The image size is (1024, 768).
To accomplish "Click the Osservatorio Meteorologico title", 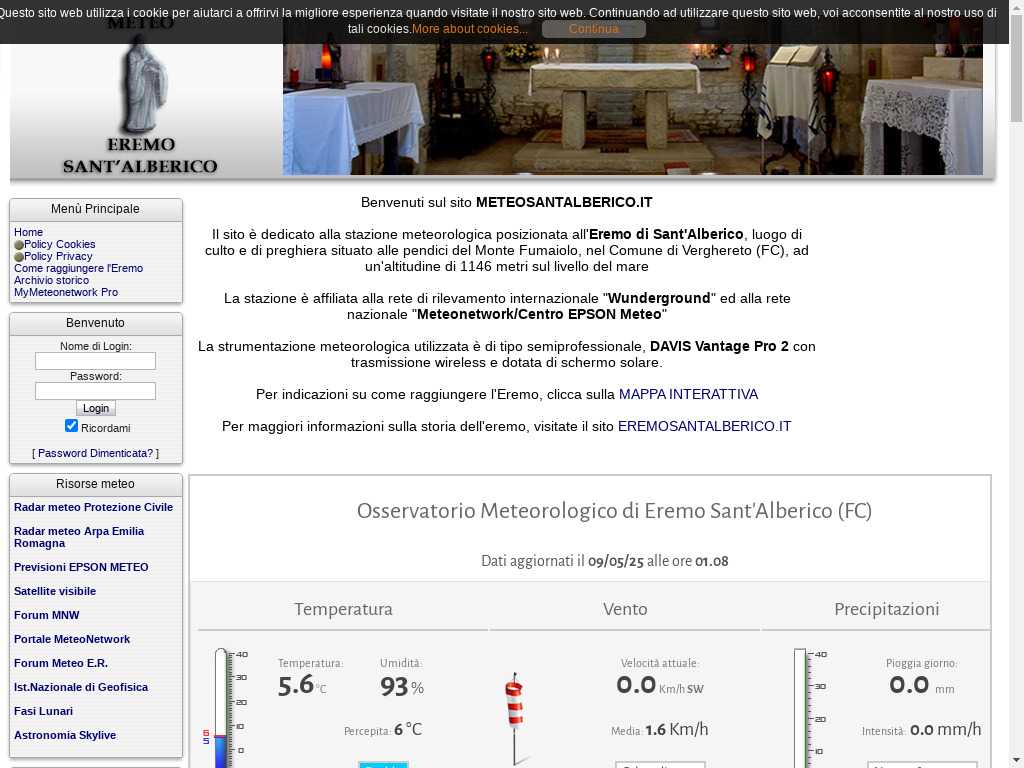I will pos(614,511).
